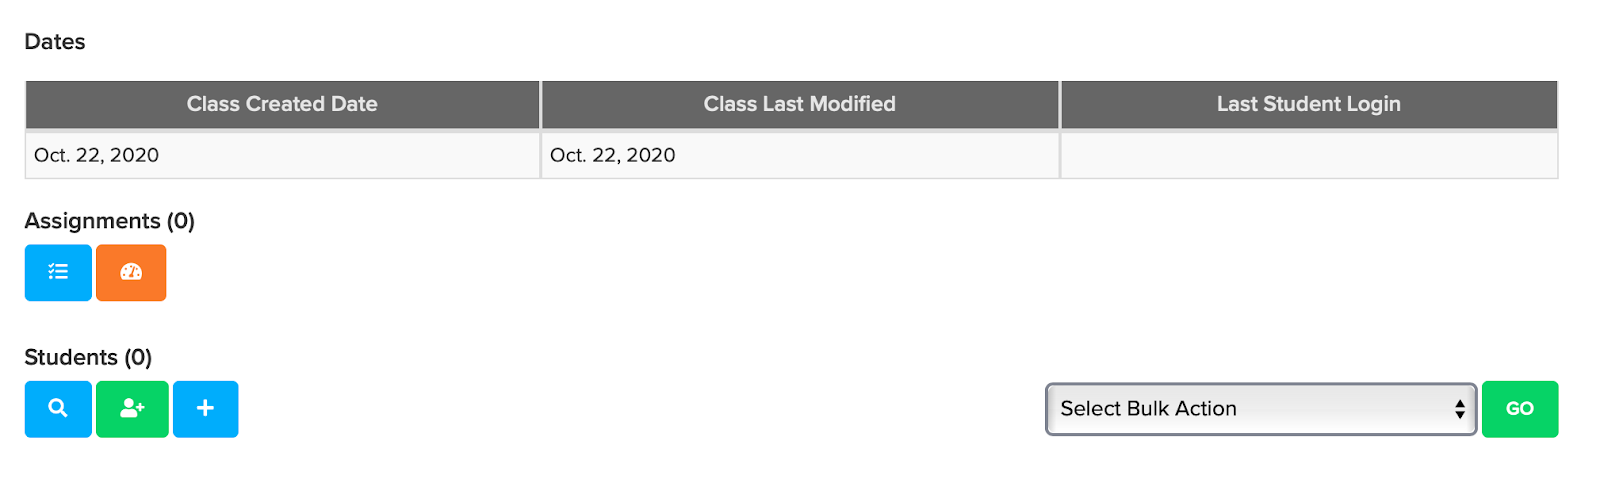Click the orange dashboard gauge icon
The width and height of the screenshot is (1600, 487).
pyautogui.click(x=131, y=272)
